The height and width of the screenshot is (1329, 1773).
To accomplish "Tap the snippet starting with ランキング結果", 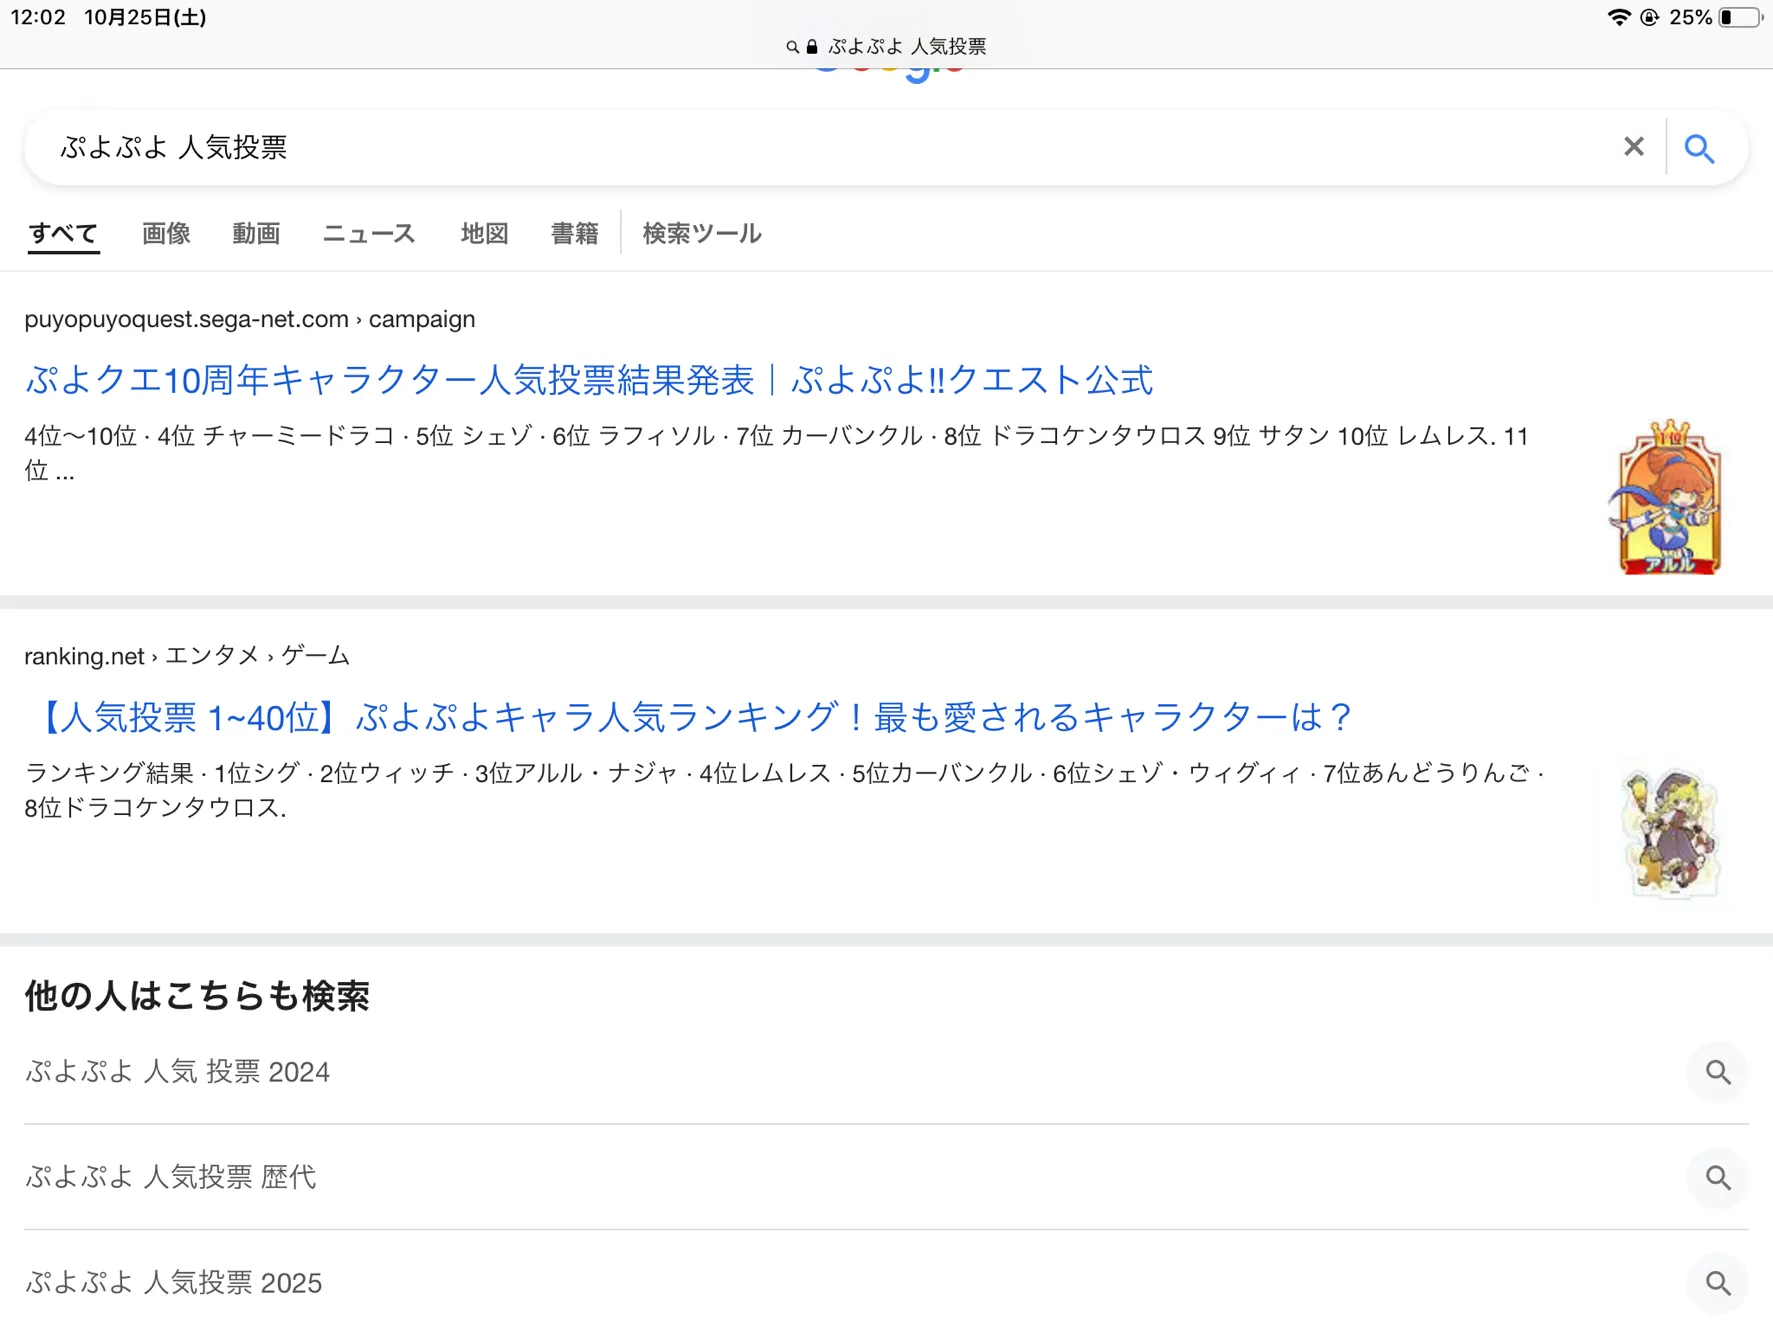I will tap(785, 790).
